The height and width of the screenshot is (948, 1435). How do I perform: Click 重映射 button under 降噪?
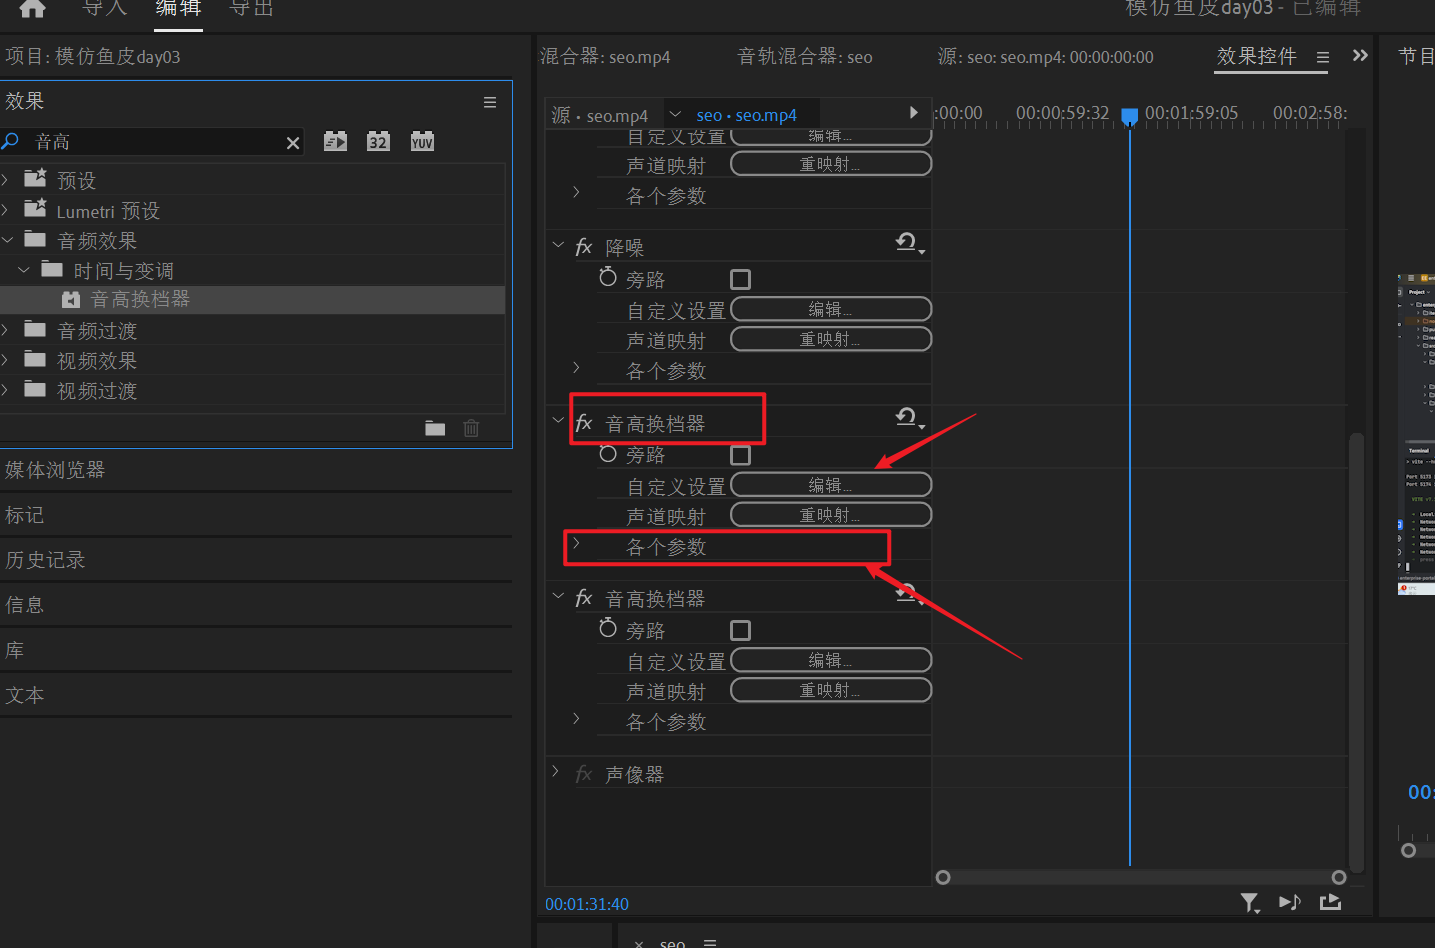831,340
